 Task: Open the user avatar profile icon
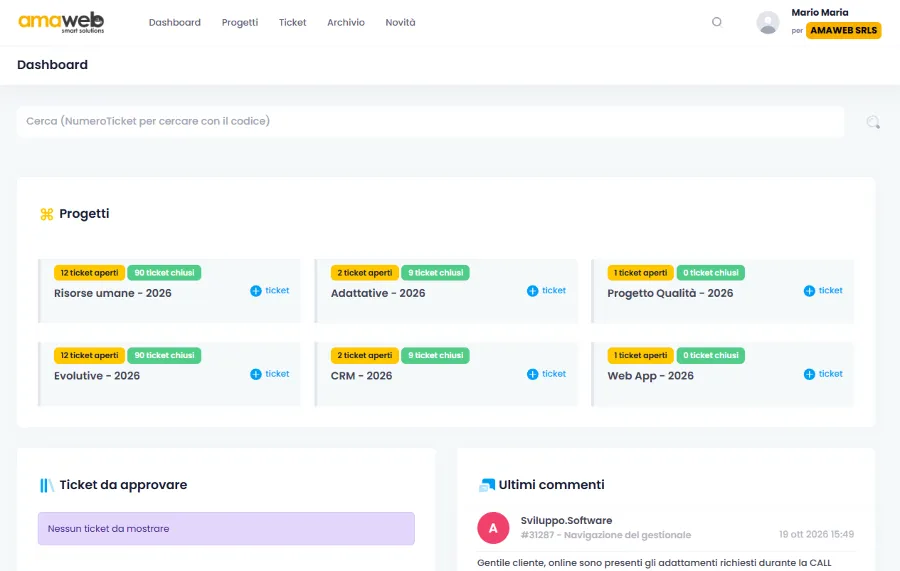(x=767, y=22)
